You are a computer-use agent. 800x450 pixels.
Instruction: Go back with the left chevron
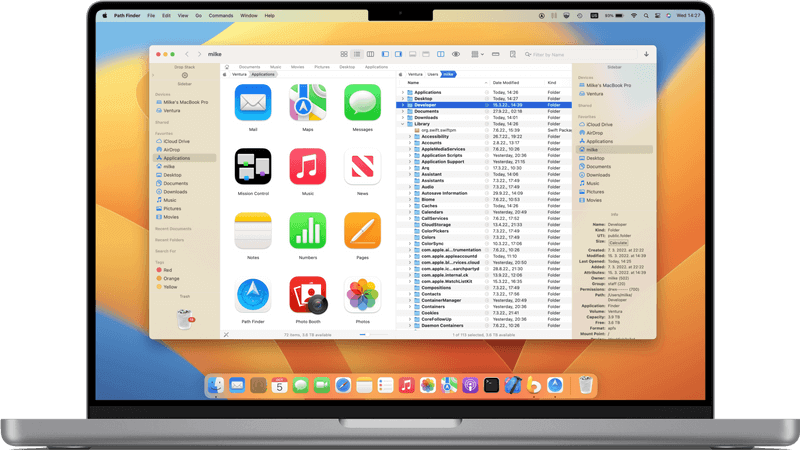[187, 54]
